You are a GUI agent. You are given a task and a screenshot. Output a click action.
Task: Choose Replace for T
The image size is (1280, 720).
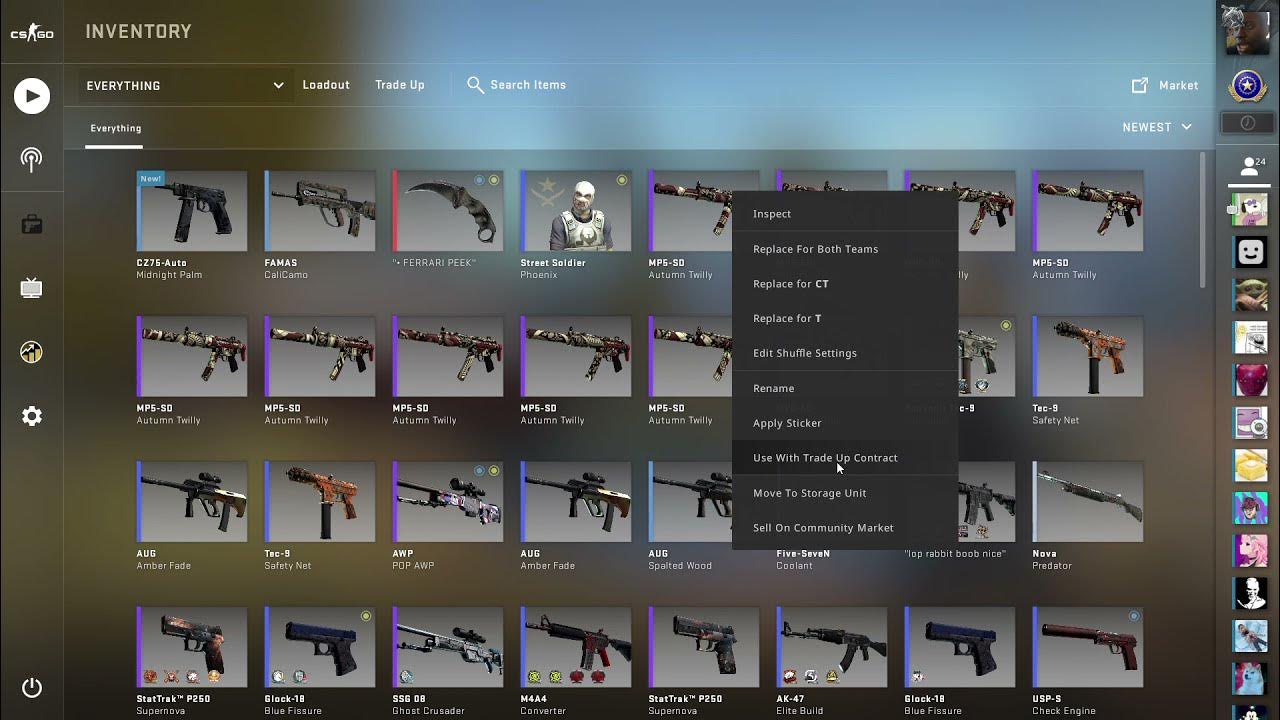point(845,318)
